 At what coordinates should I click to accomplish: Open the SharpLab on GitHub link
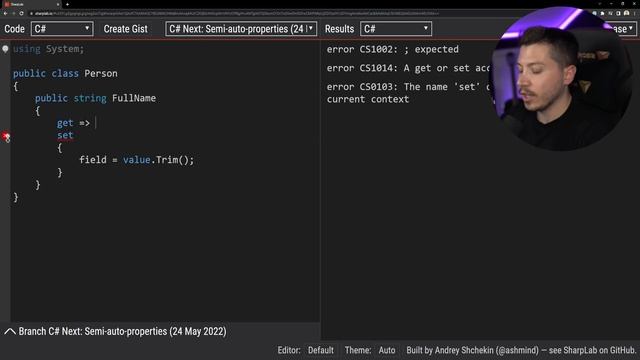599,350
